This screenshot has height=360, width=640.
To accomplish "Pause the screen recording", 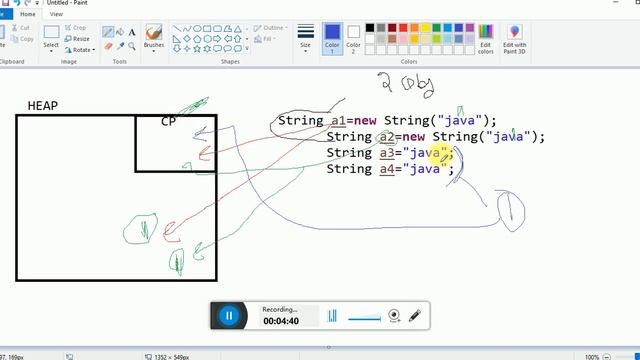I will [x=229, y=316].
